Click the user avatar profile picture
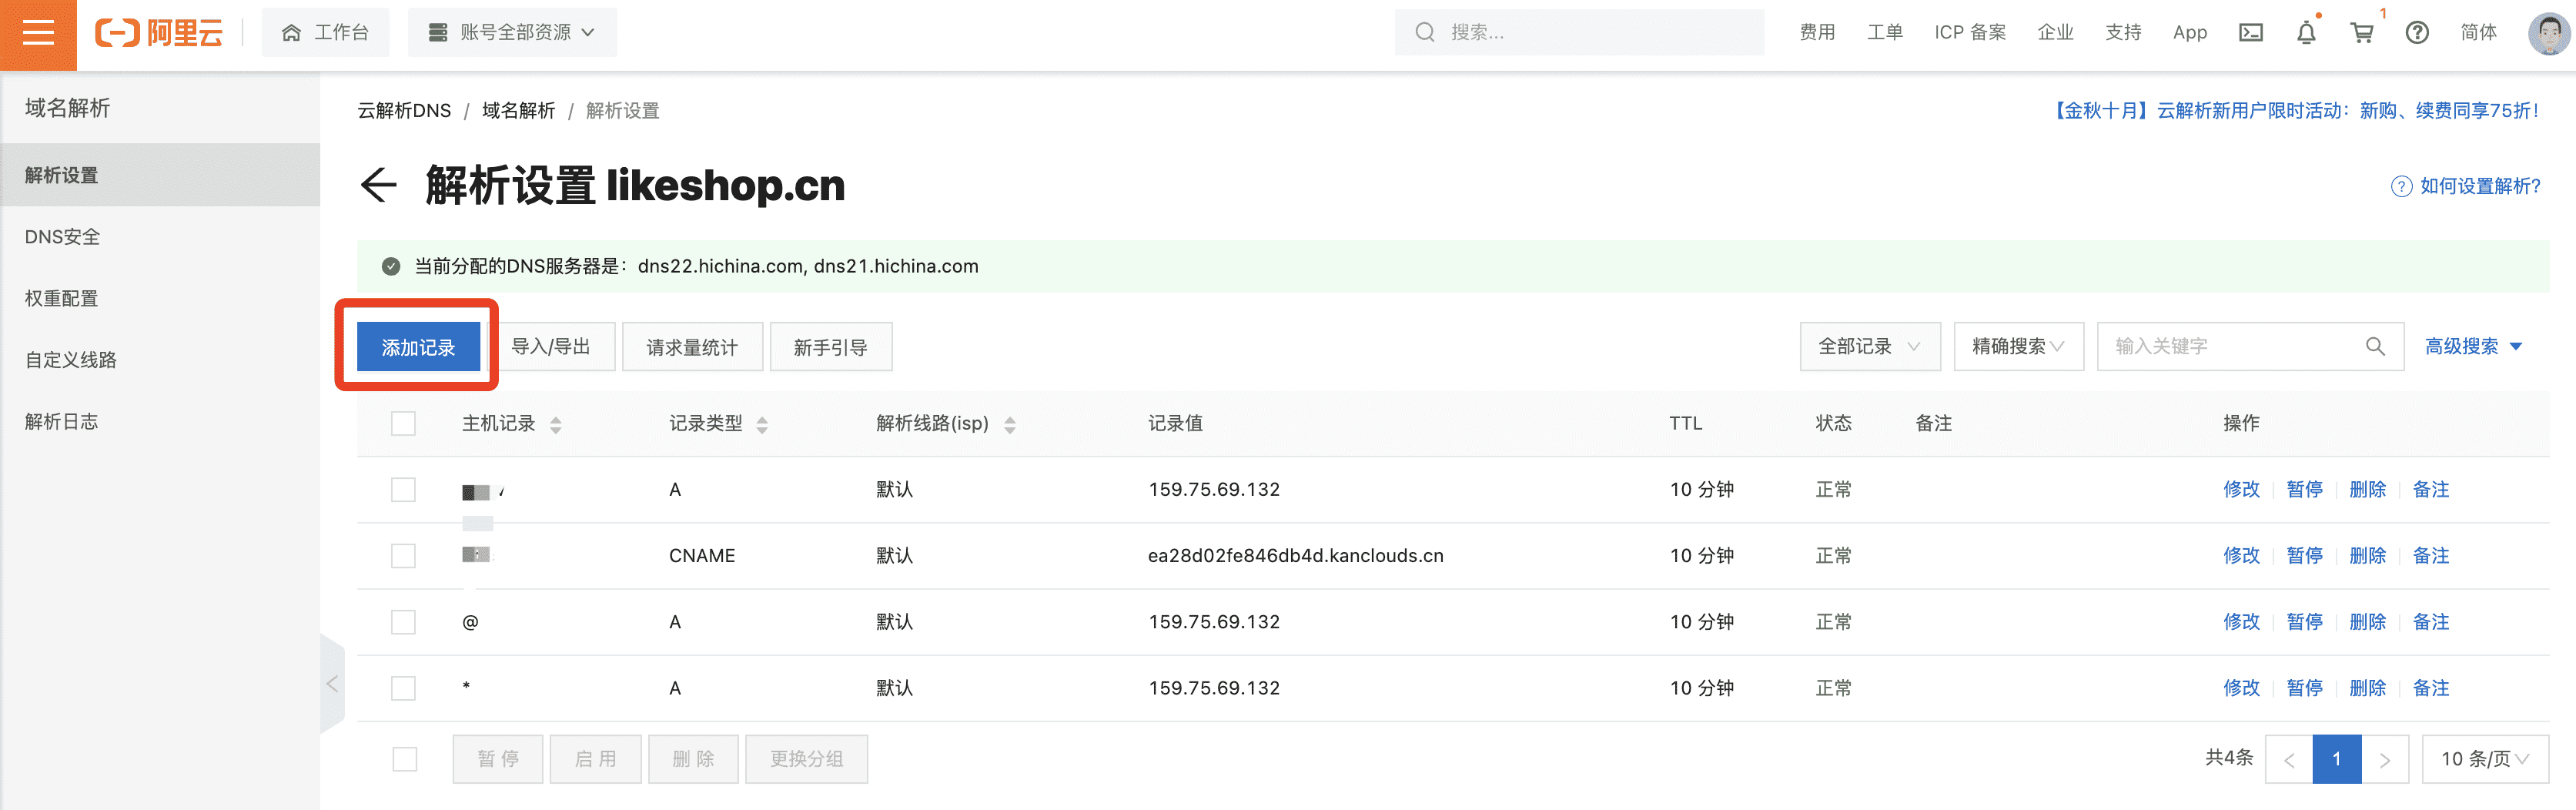 [x=2548, y=33]
